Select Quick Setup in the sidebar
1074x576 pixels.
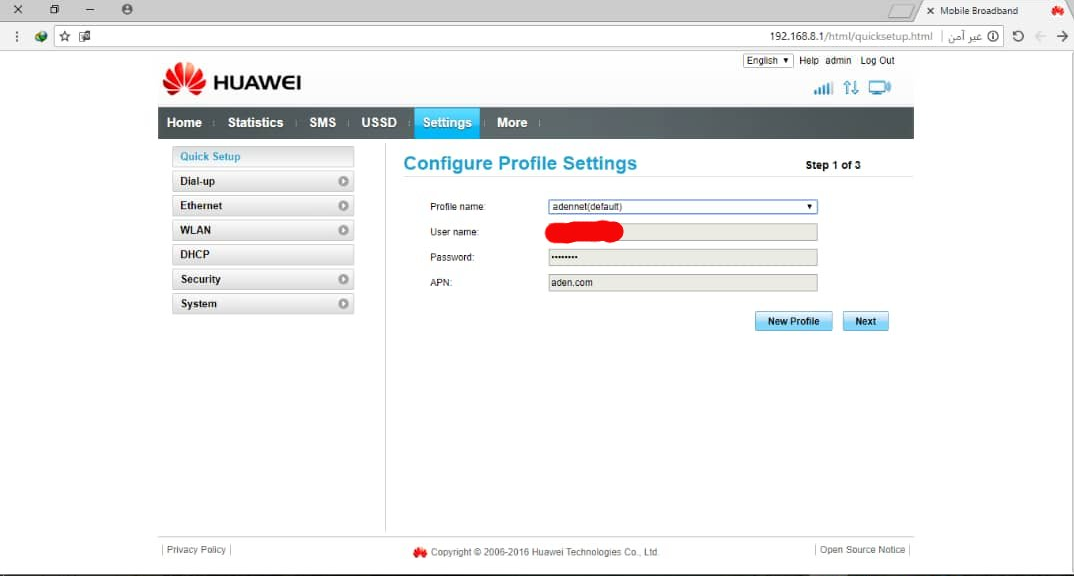[263, 157]
